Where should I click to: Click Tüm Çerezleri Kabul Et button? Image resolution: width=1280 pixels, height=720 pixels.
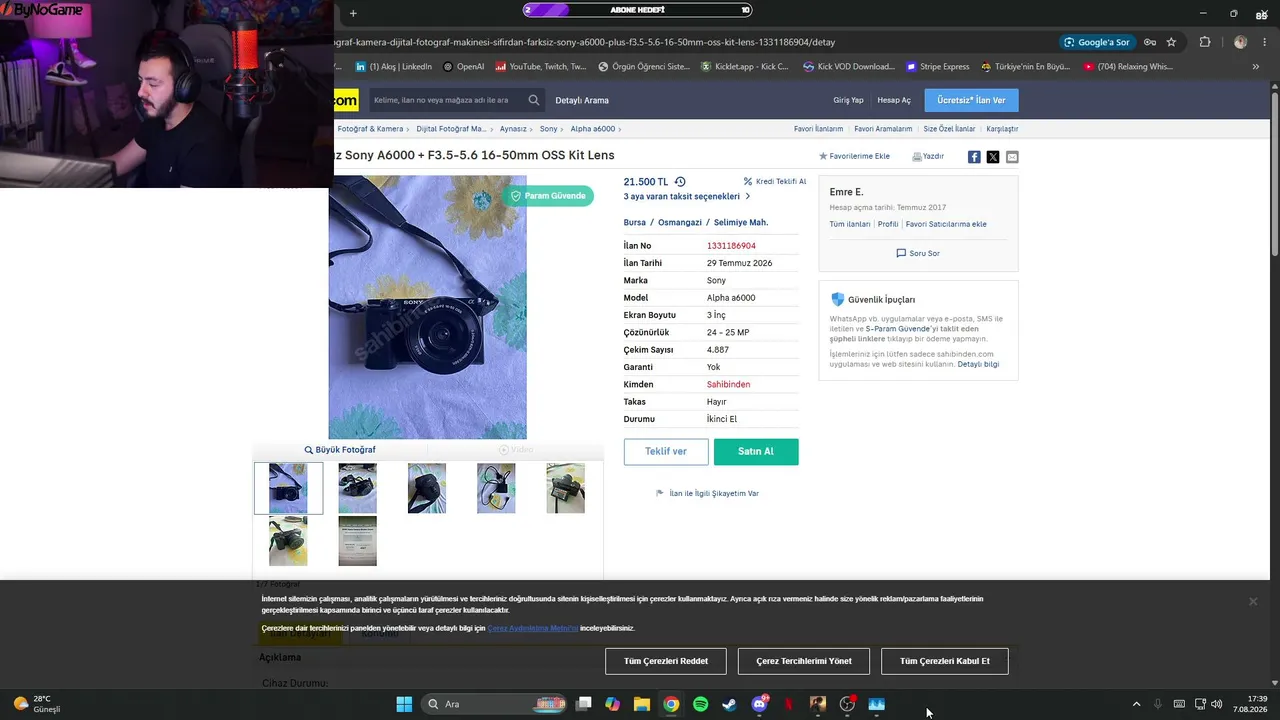tap(944, 661)
